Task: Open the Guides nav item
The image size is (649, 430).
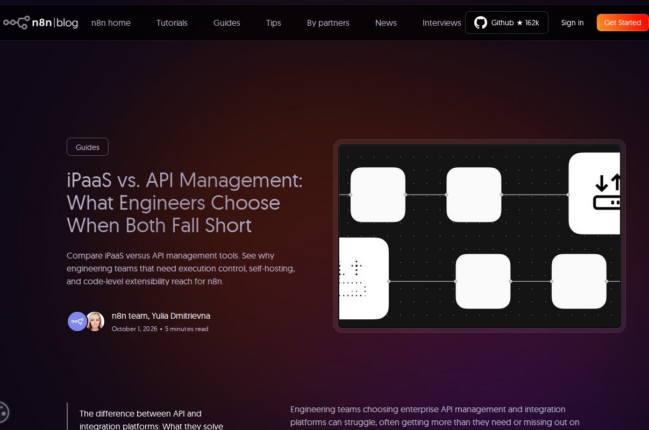Action: click(x=226, y=23)
